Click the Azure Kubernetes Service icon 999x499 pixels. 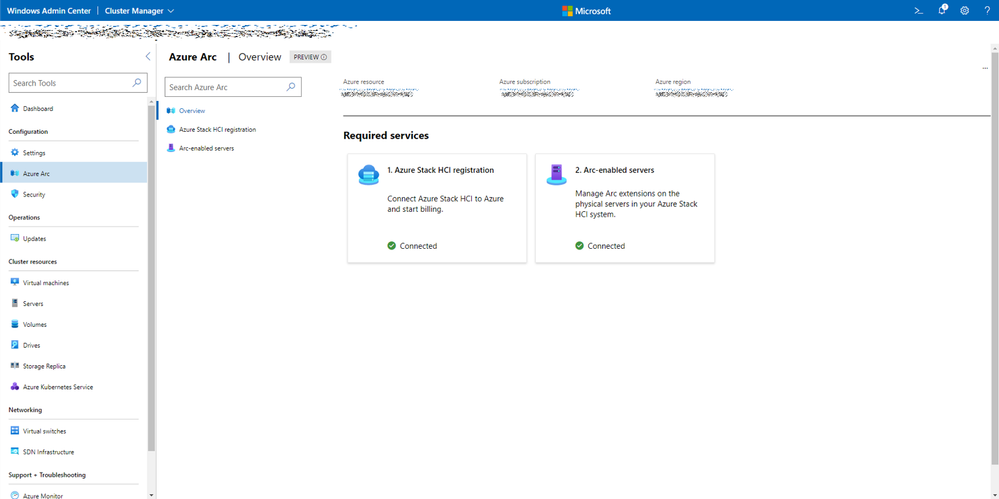point(15,387)
